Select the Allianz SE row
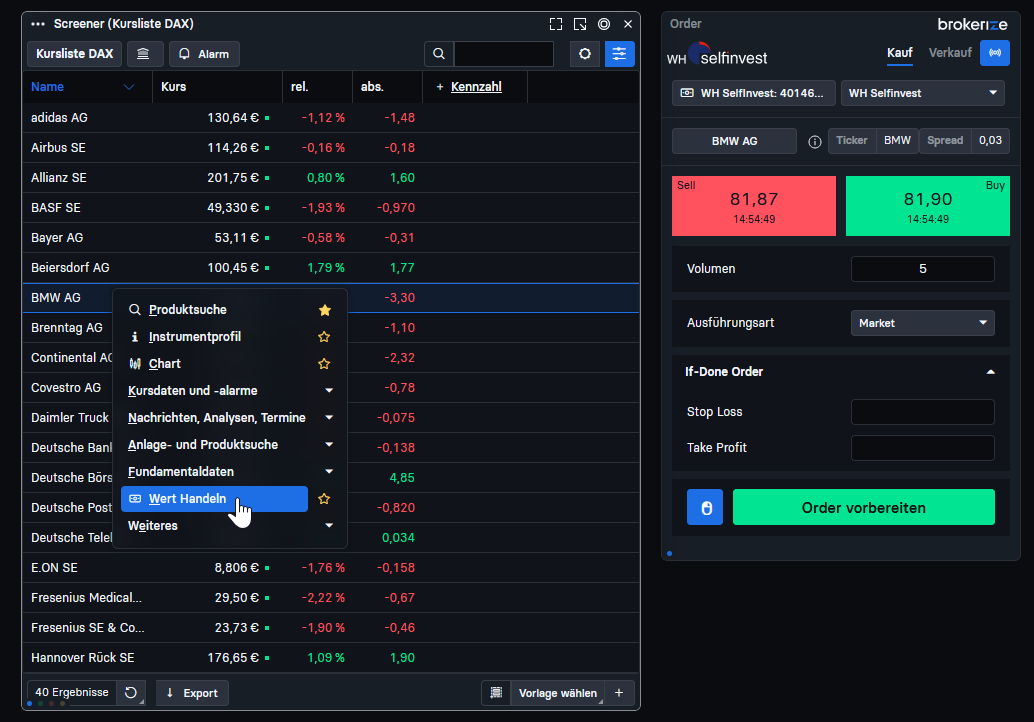Viewport: 1034px width, 722px height. tap(330, 178)
